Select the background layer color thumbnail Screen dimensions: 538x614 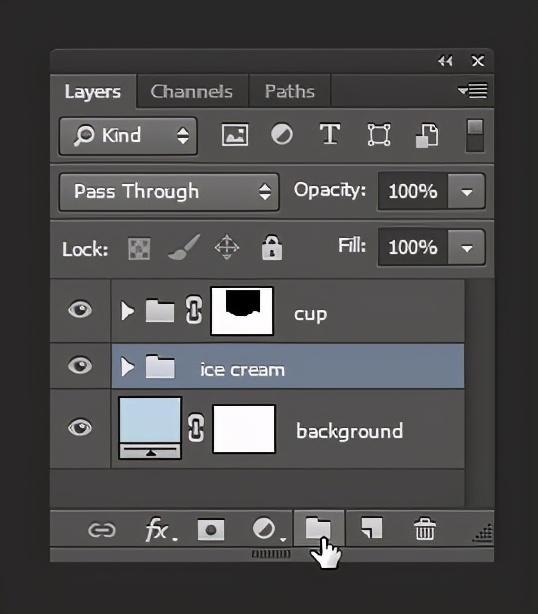[x=150, y=428]
